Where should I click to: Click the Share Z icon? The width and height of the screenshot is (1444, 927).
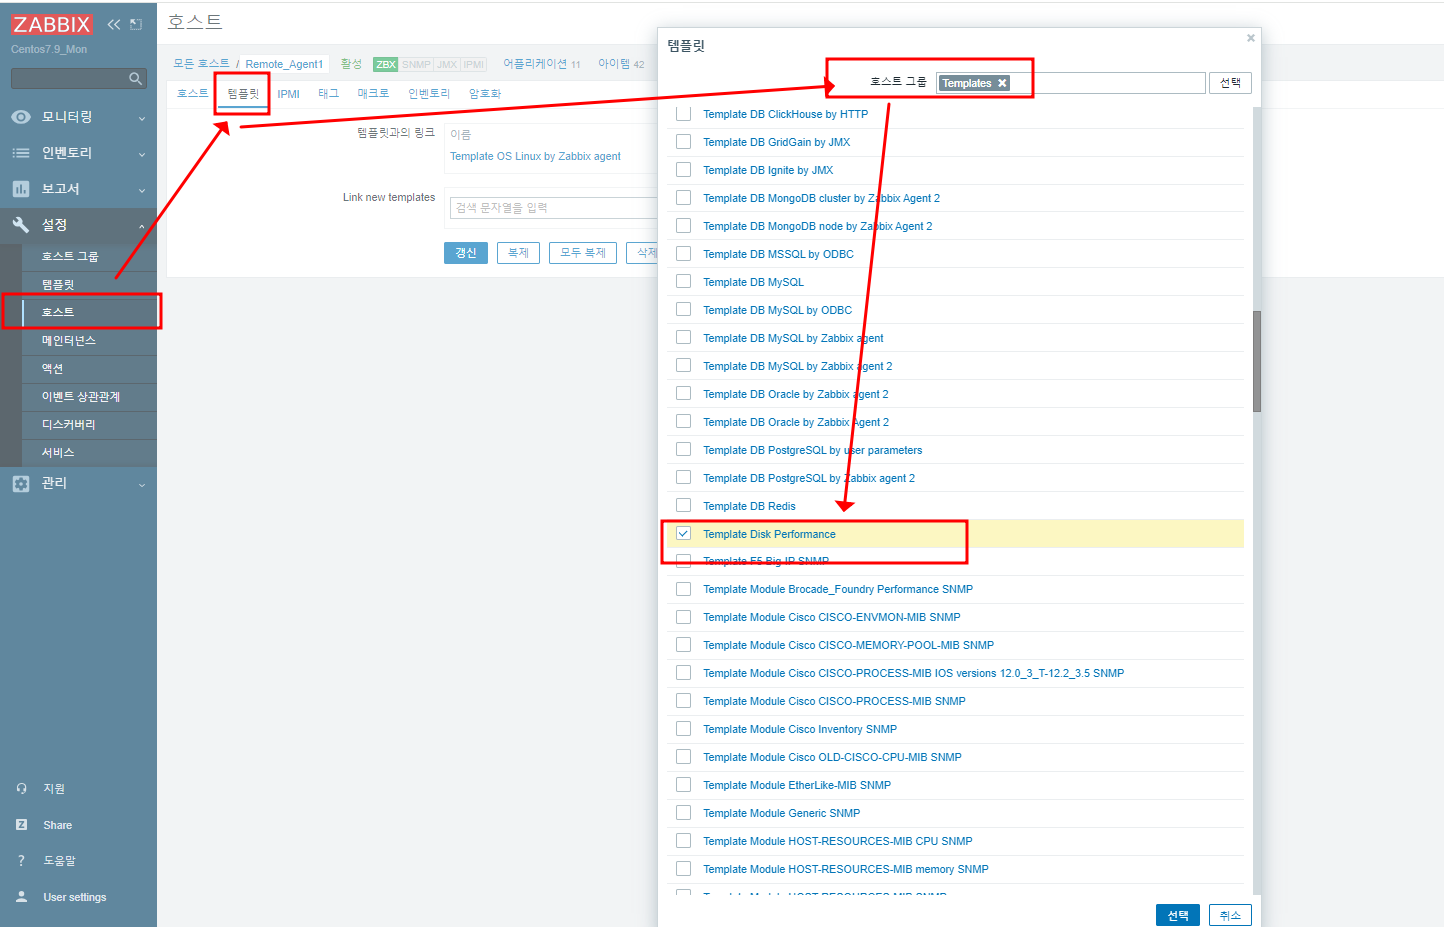coord(22,825)
